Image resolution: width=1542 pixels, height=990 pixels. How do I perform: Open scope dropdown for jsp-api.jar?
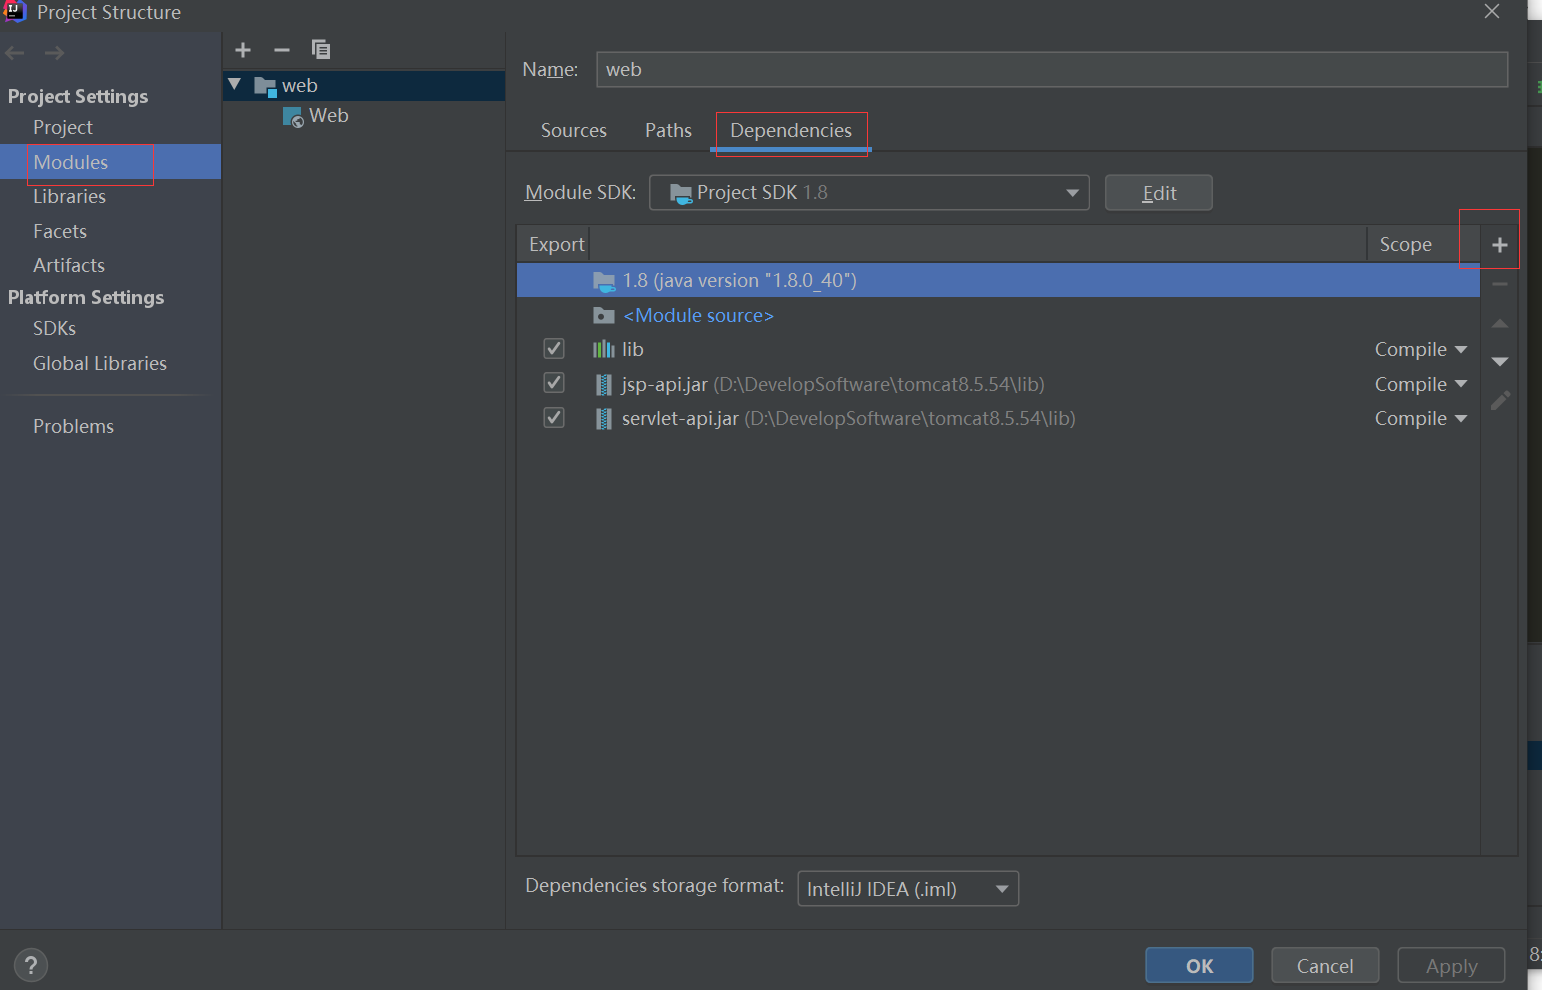click(1421, 384)
